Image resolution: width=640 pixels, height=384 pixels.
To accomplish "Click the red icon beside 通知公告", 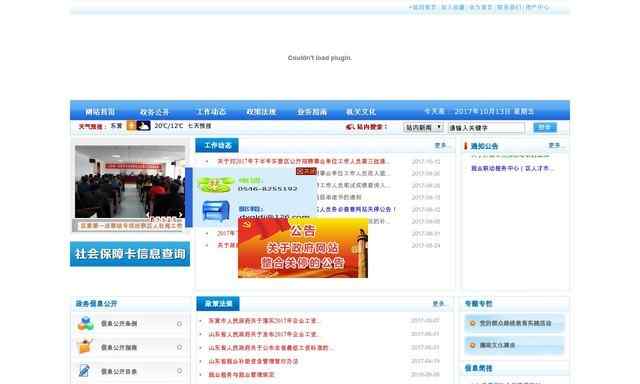I will [x=466, y=146].
